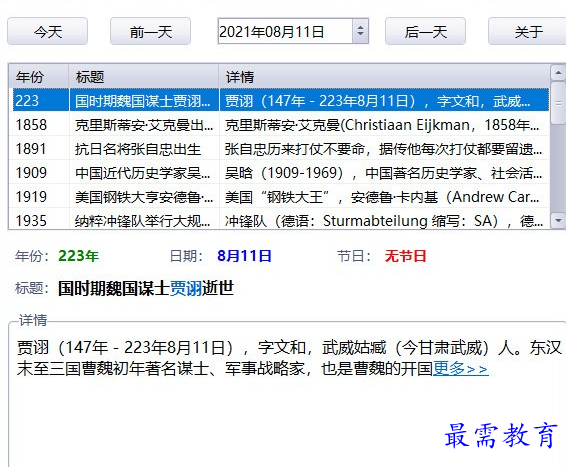Viewport: 566px width, 467px height.
Task: Click detail mentioning Sturmabteilung
Action: tap(384, 220)
